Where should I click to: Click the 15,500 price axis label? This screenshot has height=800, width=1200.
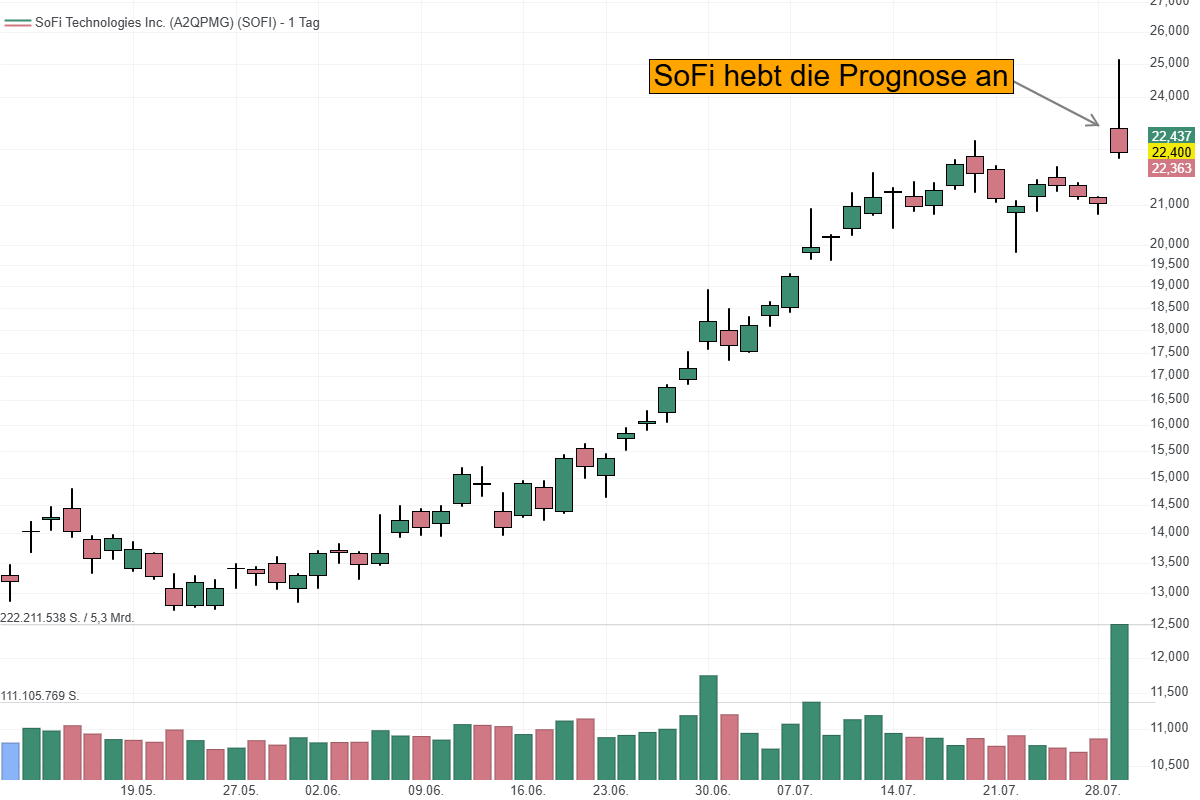coord(1170,450)
